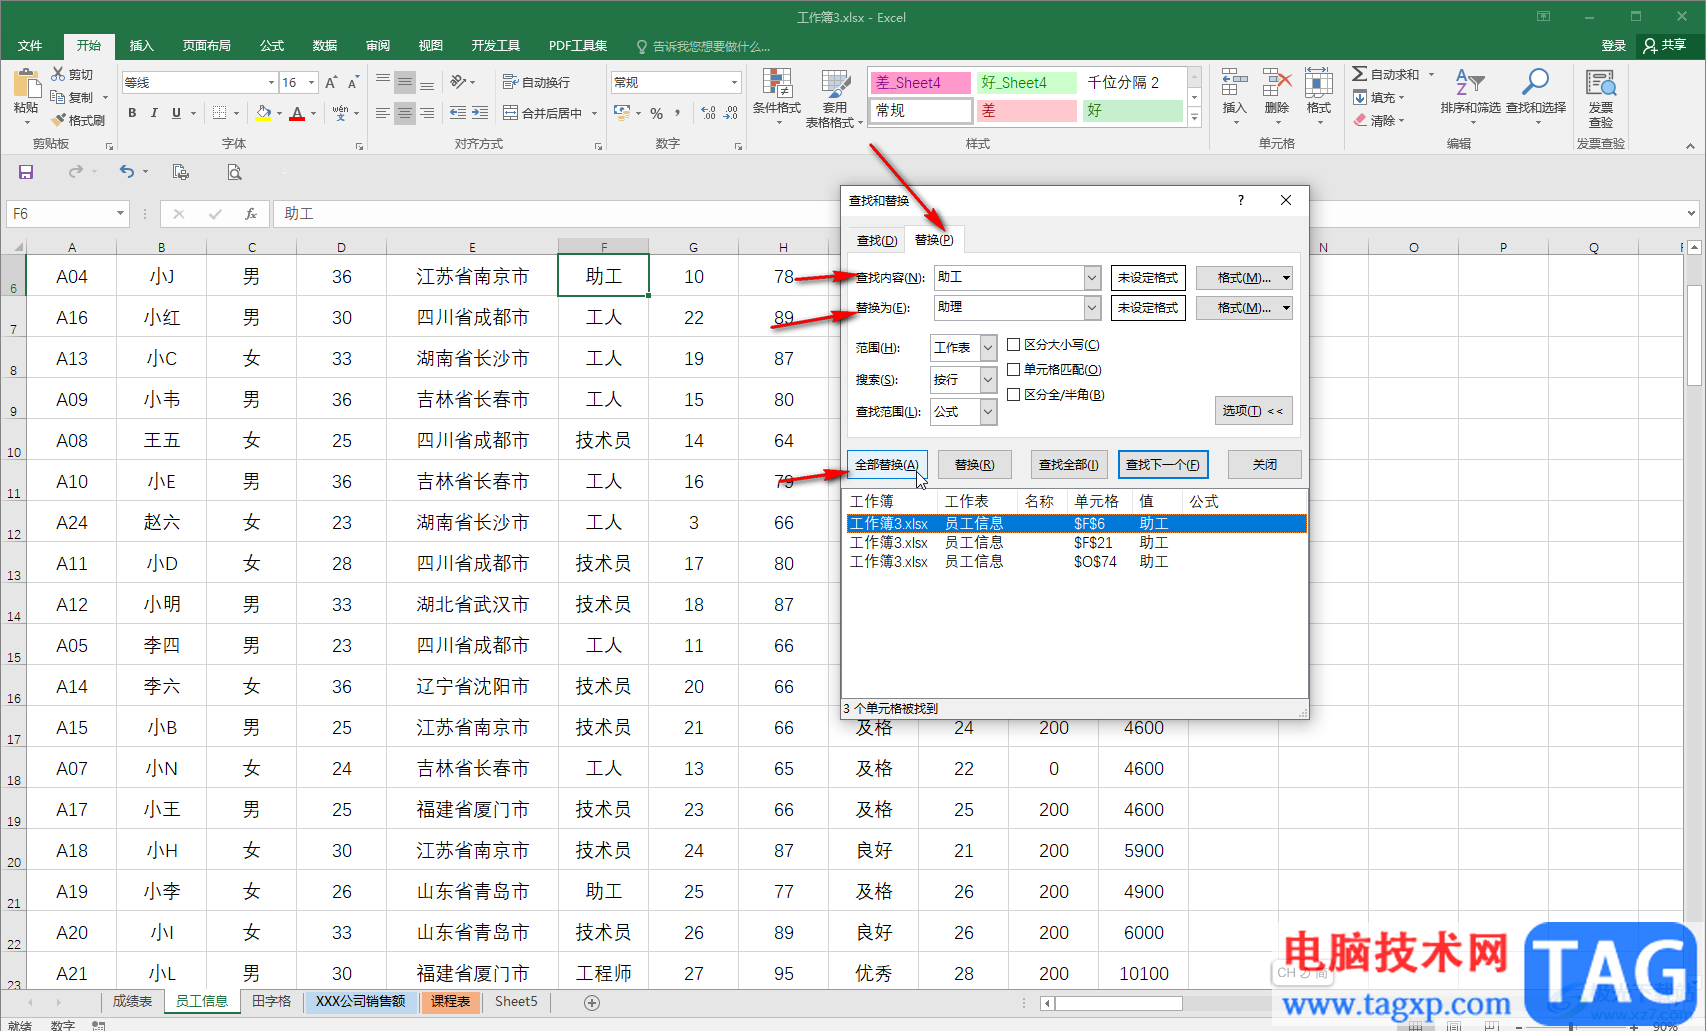Select cell containing 江苏省南京市 in row 6
Screen dimensions: 1706x1031
click(x=472, y=276)
